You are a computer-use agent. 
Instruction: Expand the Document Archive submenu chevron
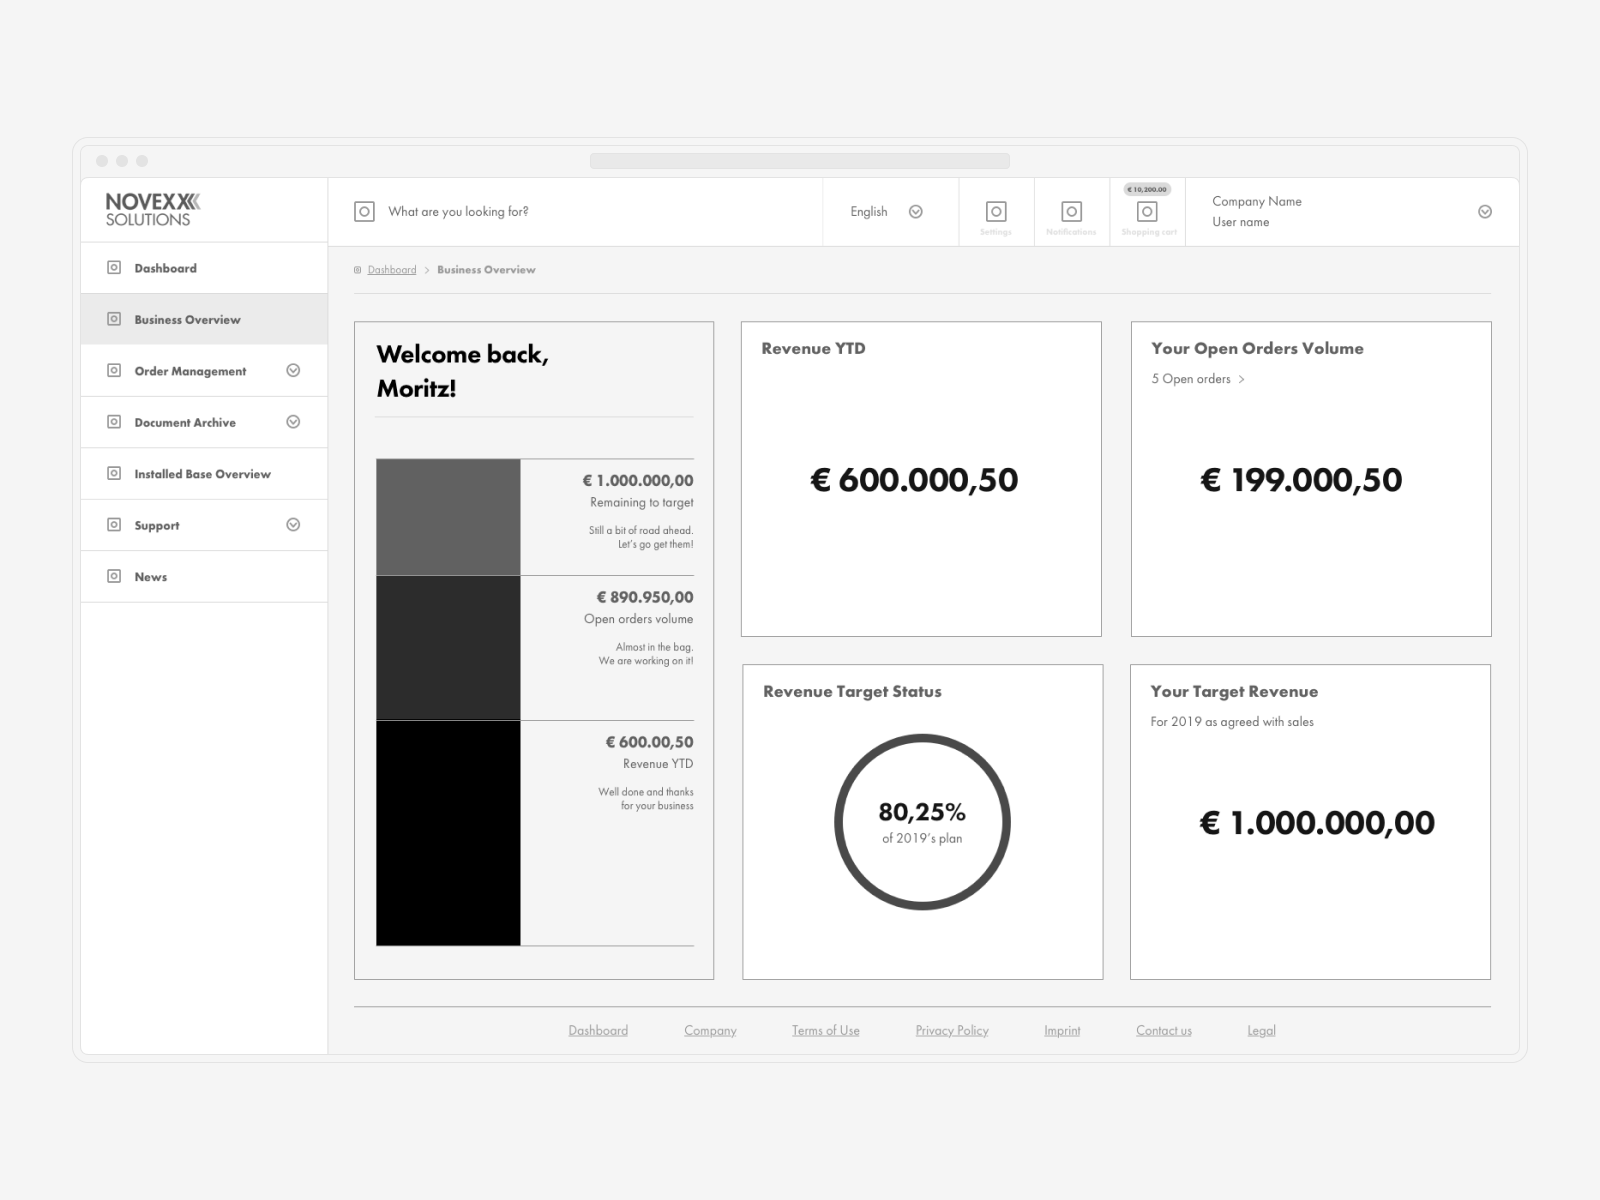coord(293,422)
